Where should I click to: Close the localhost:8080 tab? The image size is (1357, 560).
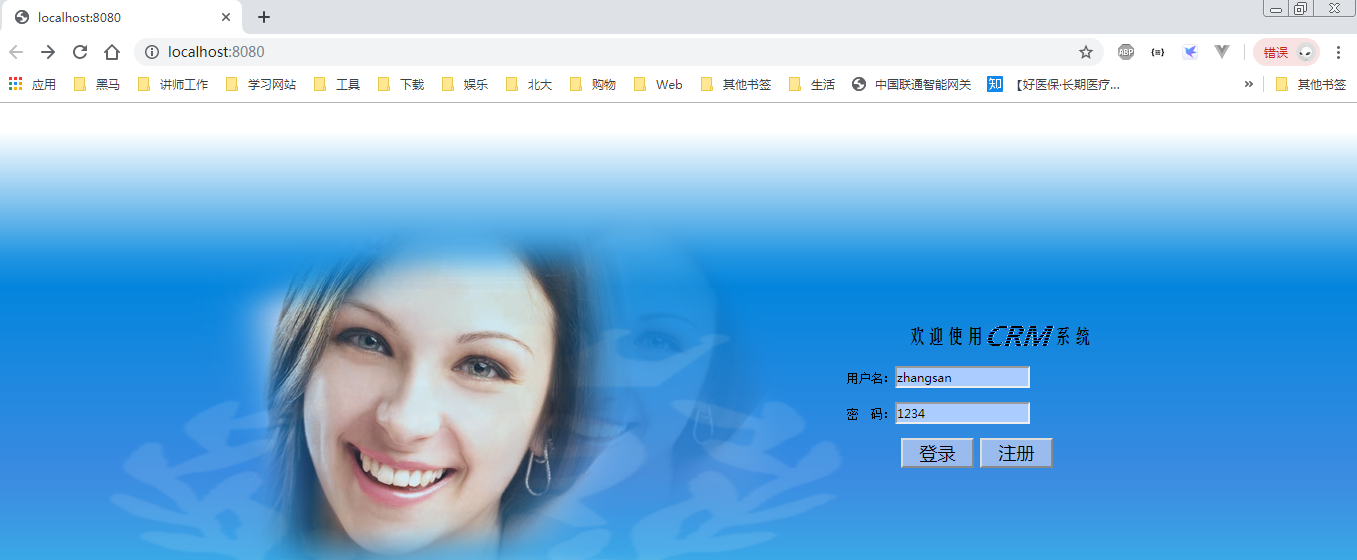point(226,17)
